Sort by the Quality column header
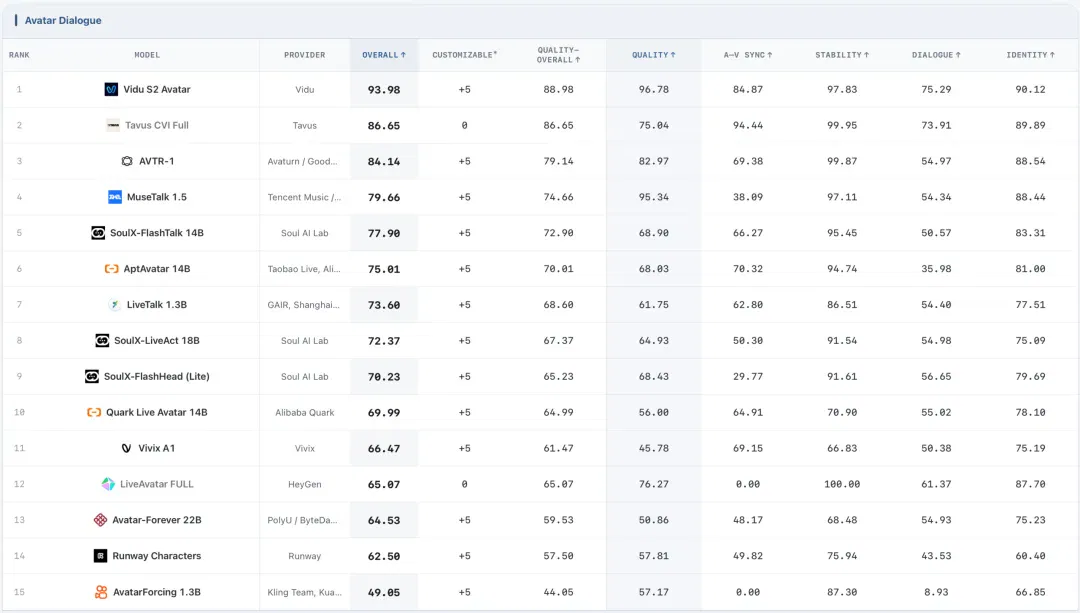The width and height of the screenshot is (1080, 613). 654,55
